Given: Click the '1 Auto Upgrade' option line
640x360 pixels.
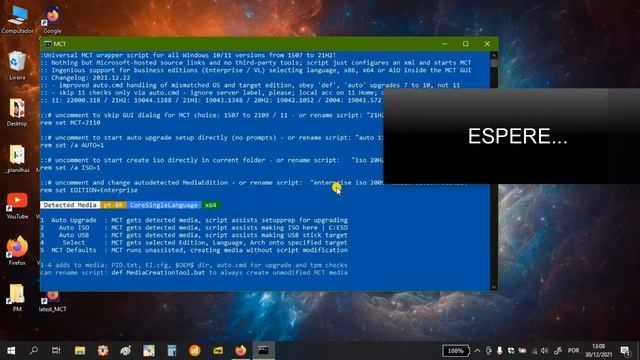Looking at the screenshot, I should coord(194,220).
